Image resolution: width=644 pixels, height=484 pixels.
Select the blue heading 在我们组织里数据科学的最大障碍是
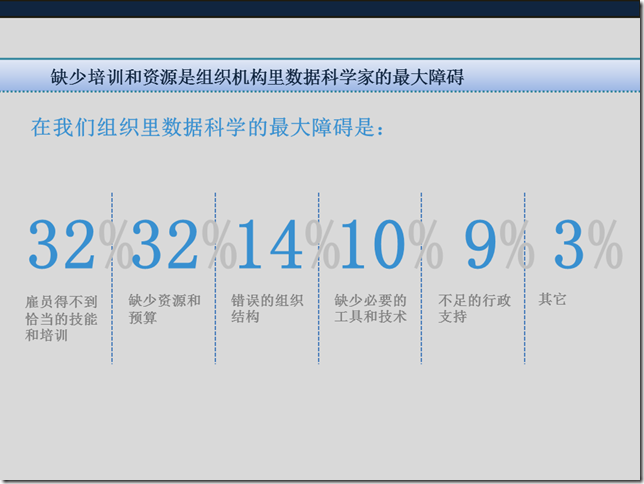coord(208,127)
